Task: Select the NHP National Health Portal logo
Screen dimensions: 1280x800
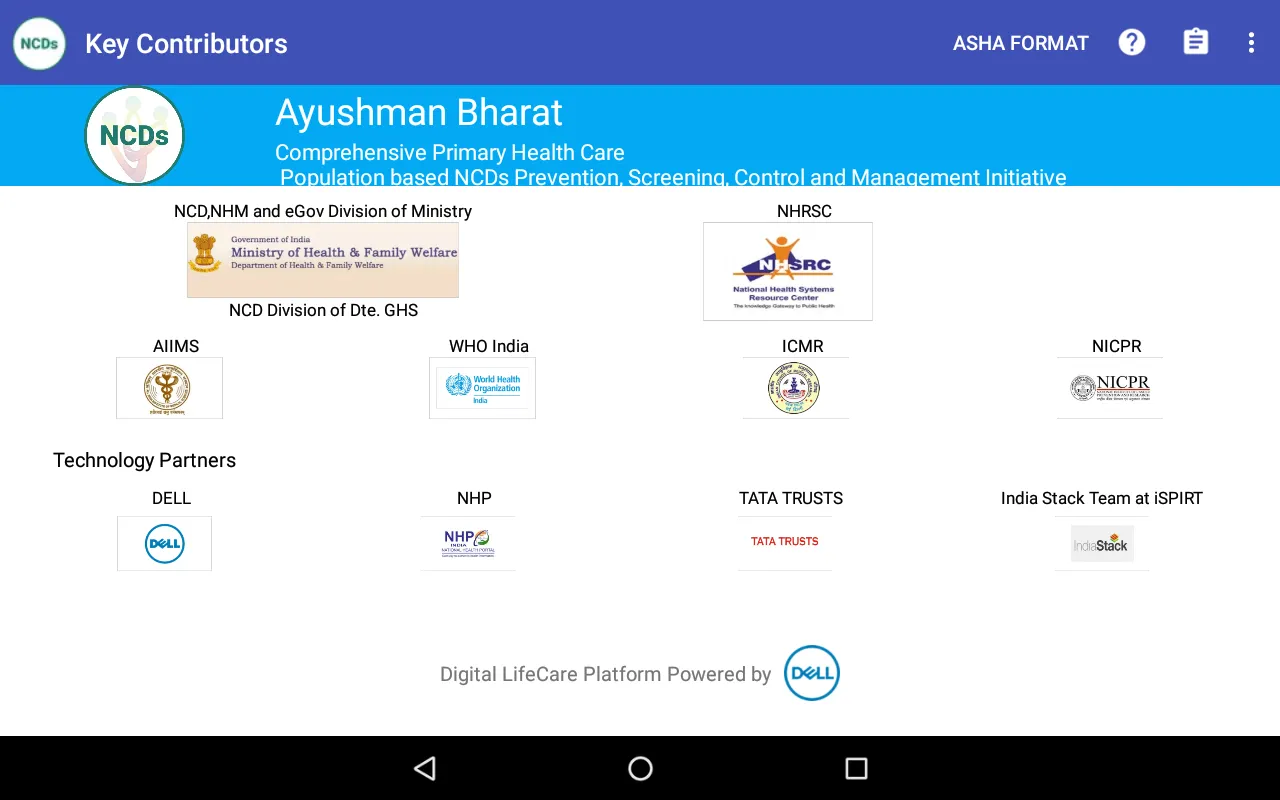Action: pyautogui.click(x=468, y=543)
